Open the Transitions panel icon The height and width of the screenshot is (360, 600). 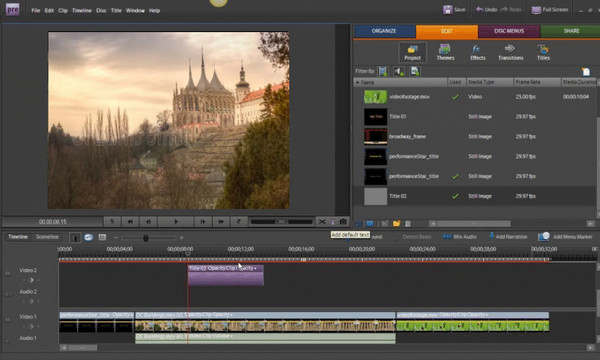pos(510,52)
